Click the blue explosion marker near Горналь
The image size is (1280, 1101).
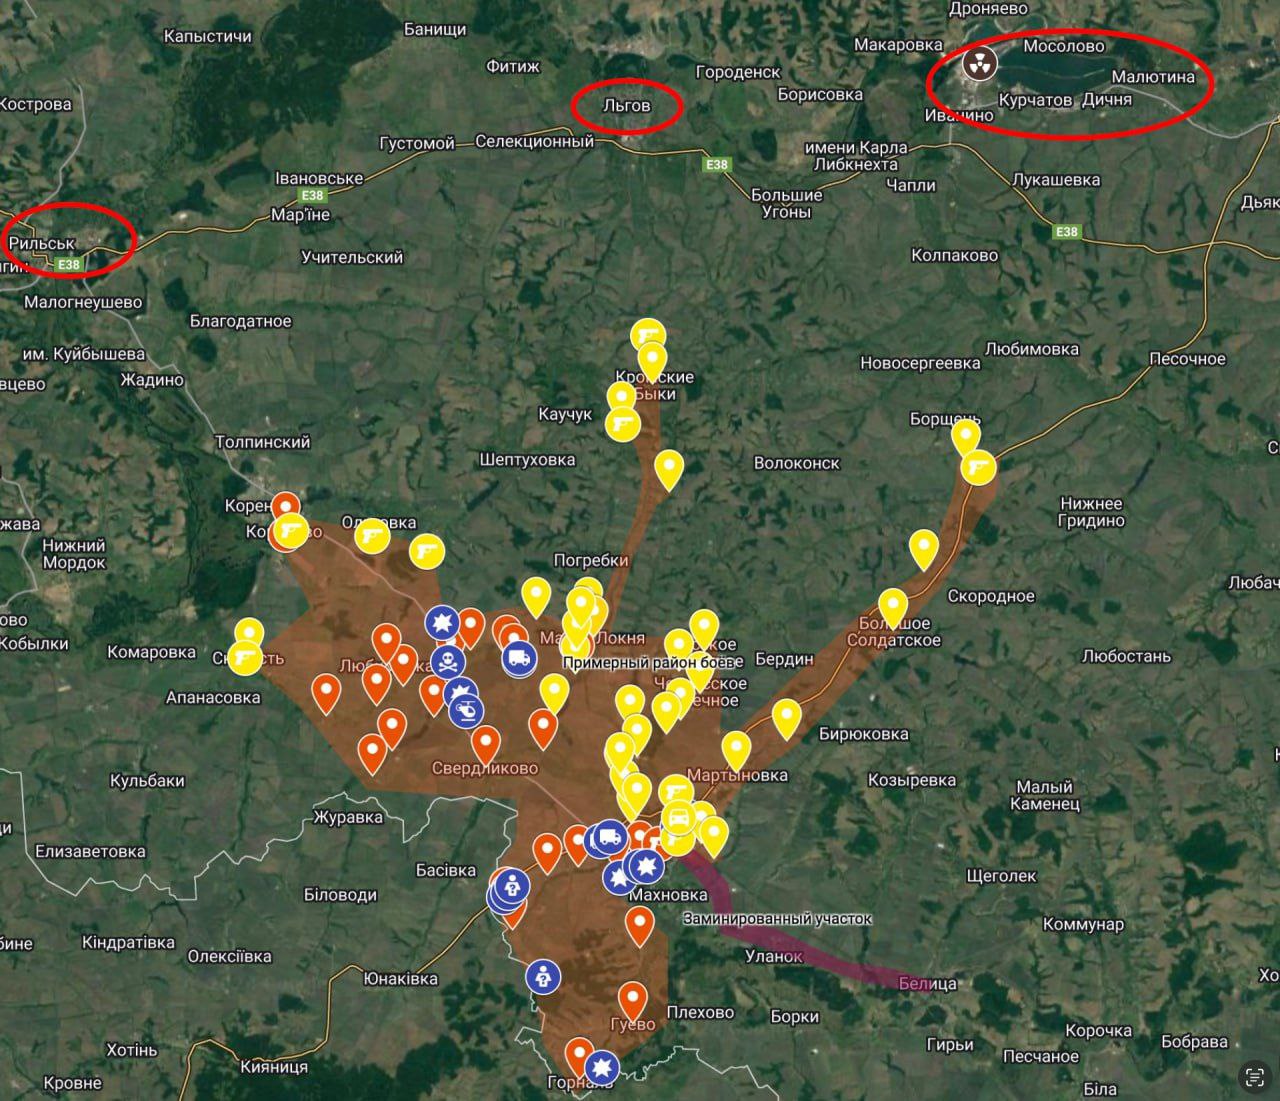click(x=602, y=1067)
